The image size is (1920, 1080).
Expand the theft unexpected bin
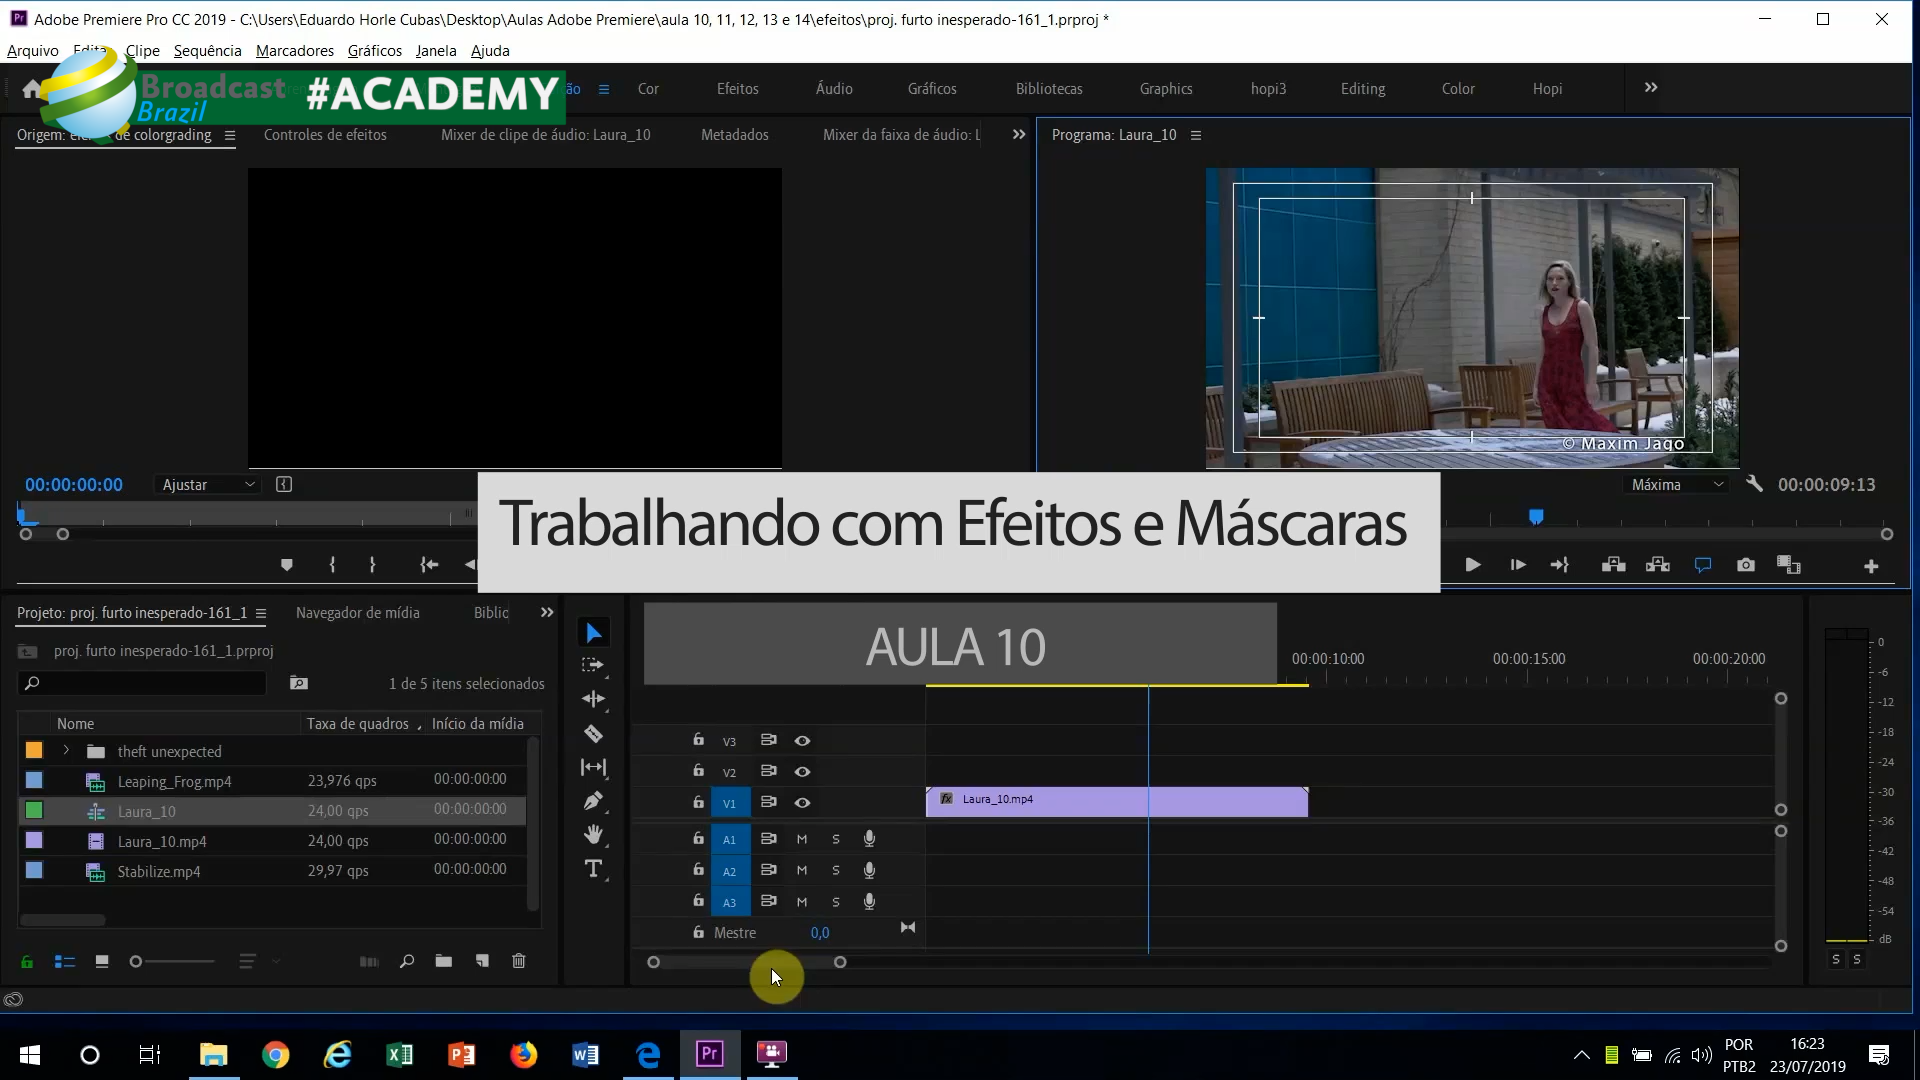tap(66, 750)
